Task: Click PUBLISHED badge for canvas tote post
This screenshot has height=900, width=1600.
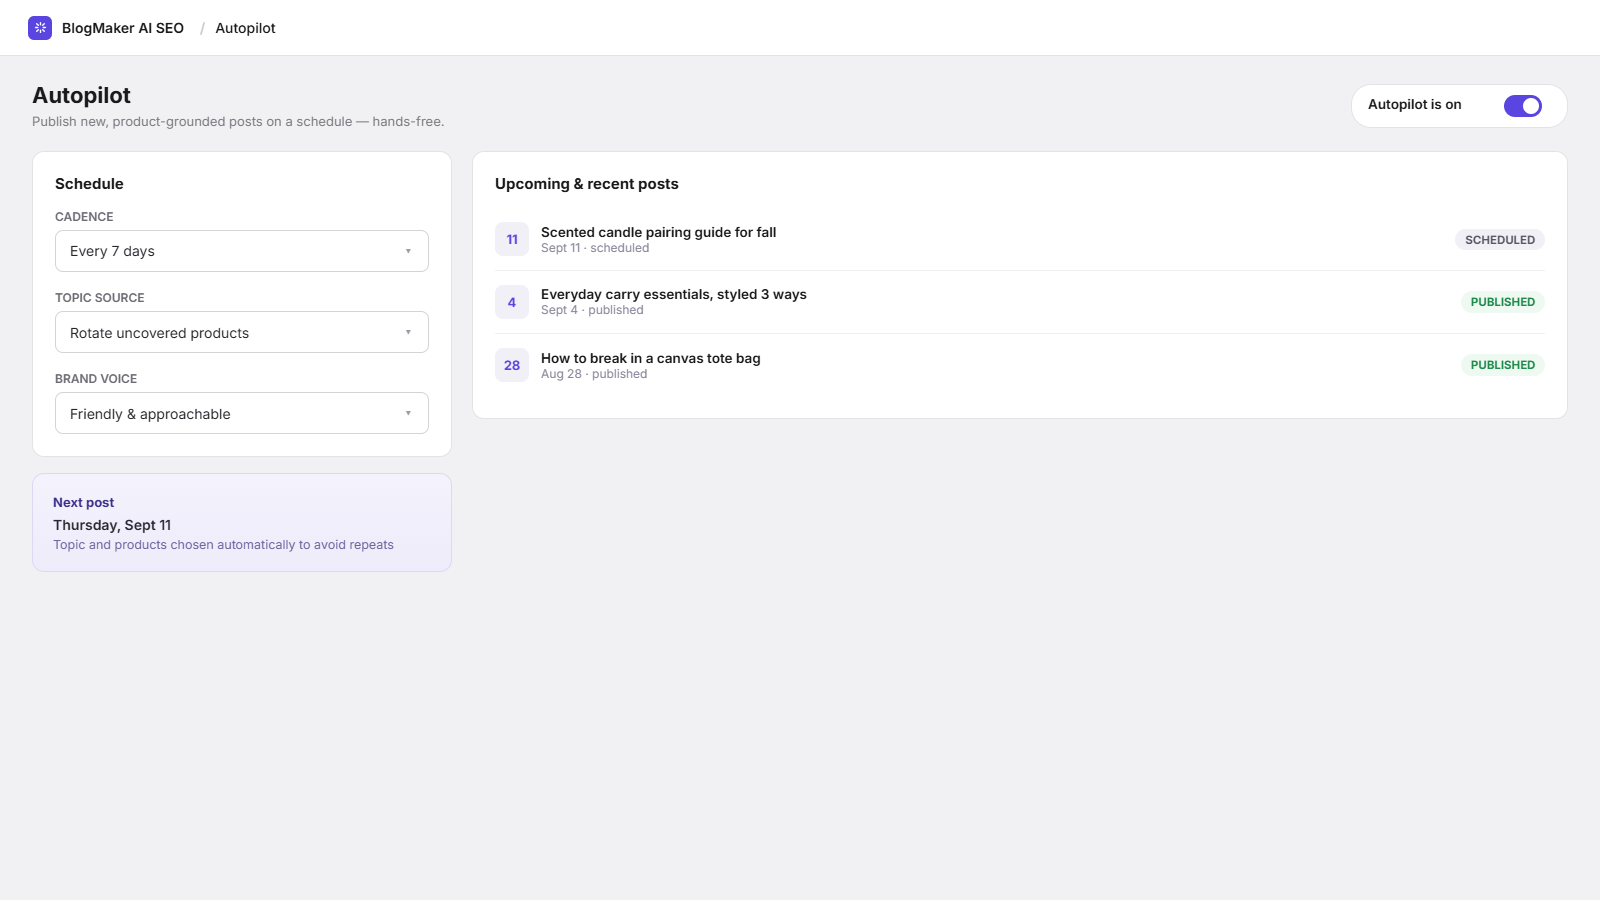Action: pos(1502,365)
